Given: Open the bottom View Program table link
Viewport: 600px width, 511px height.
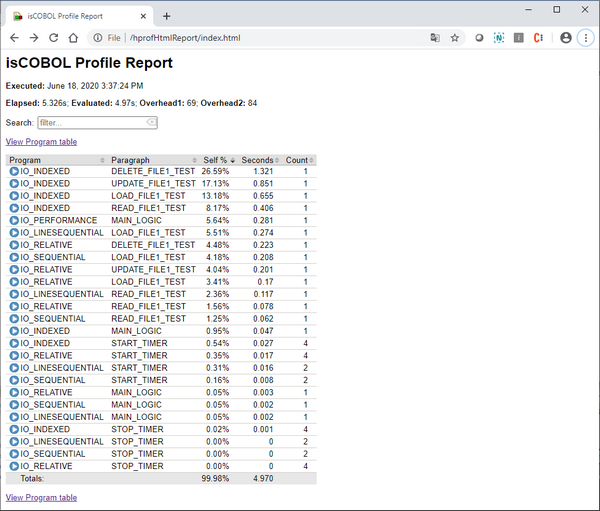Looking at the screenshot, I should tap(41, 498).
